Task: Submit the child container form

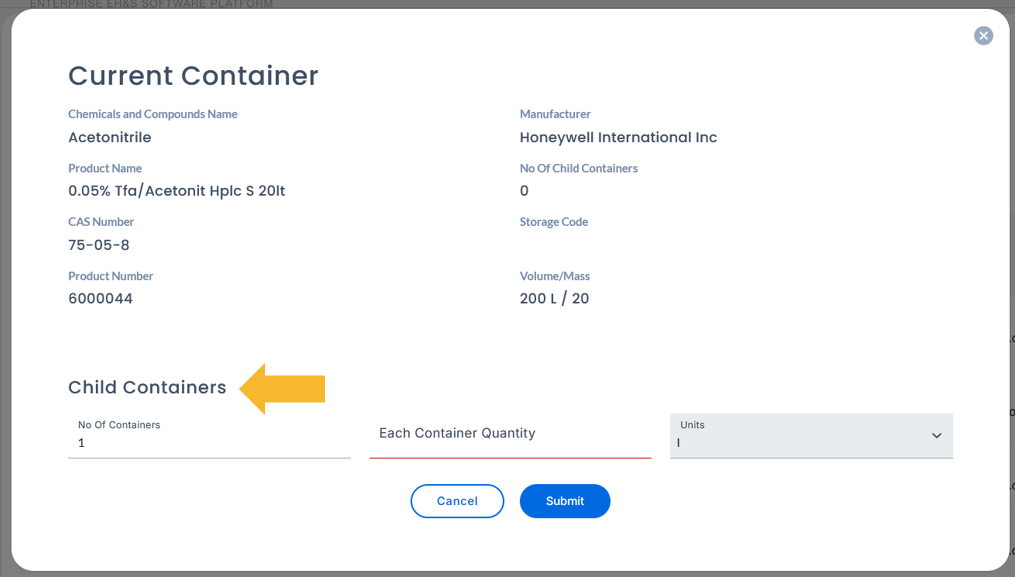Action: (x=564, y=501)
